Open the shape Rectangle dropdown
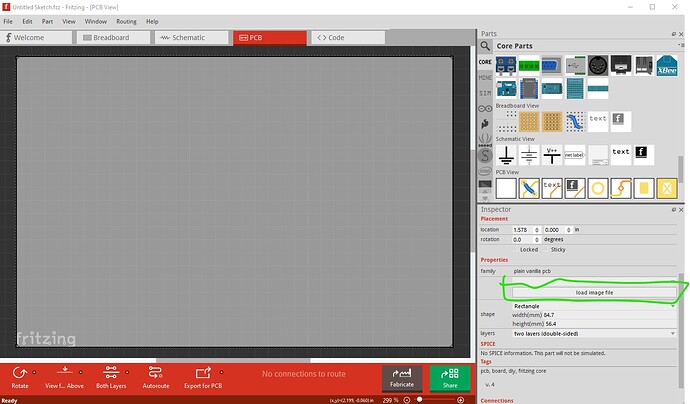 [594, 306]
